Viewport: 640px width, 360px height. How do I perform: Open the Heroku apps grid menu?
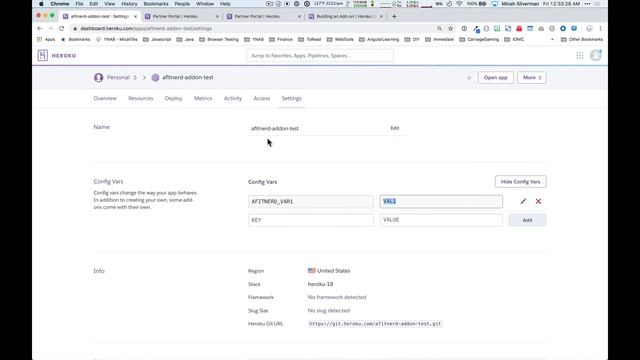(580, 56)
